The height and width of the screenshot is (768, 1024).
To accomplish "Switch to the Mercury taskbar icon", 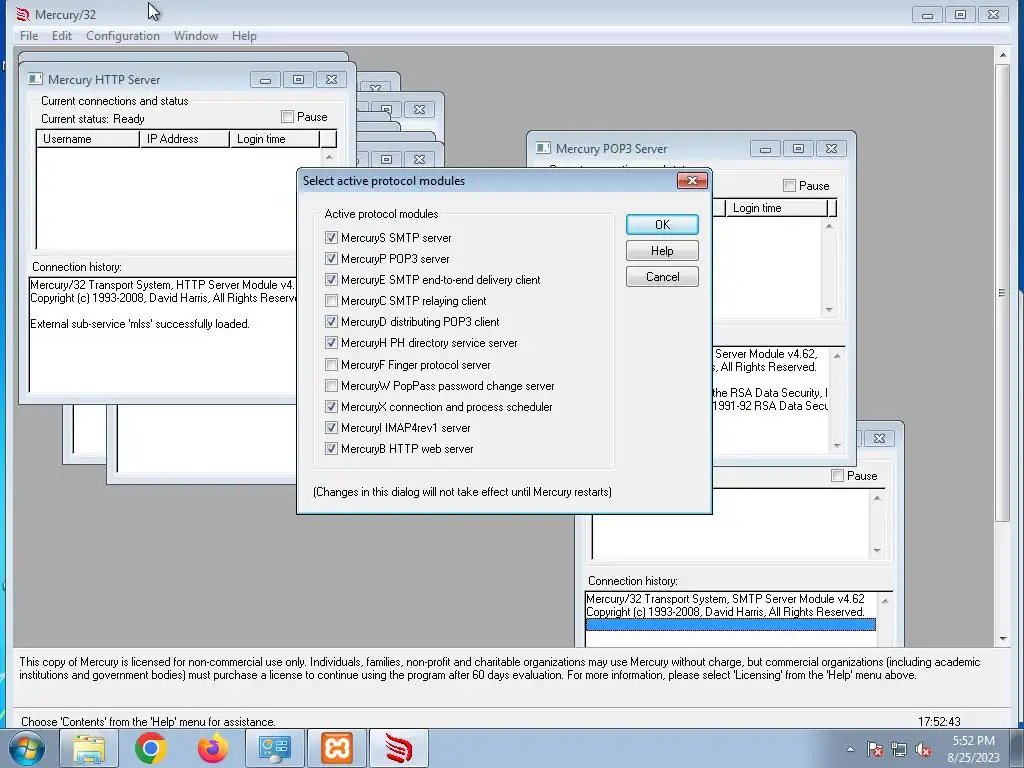I will tap(399, 748).
